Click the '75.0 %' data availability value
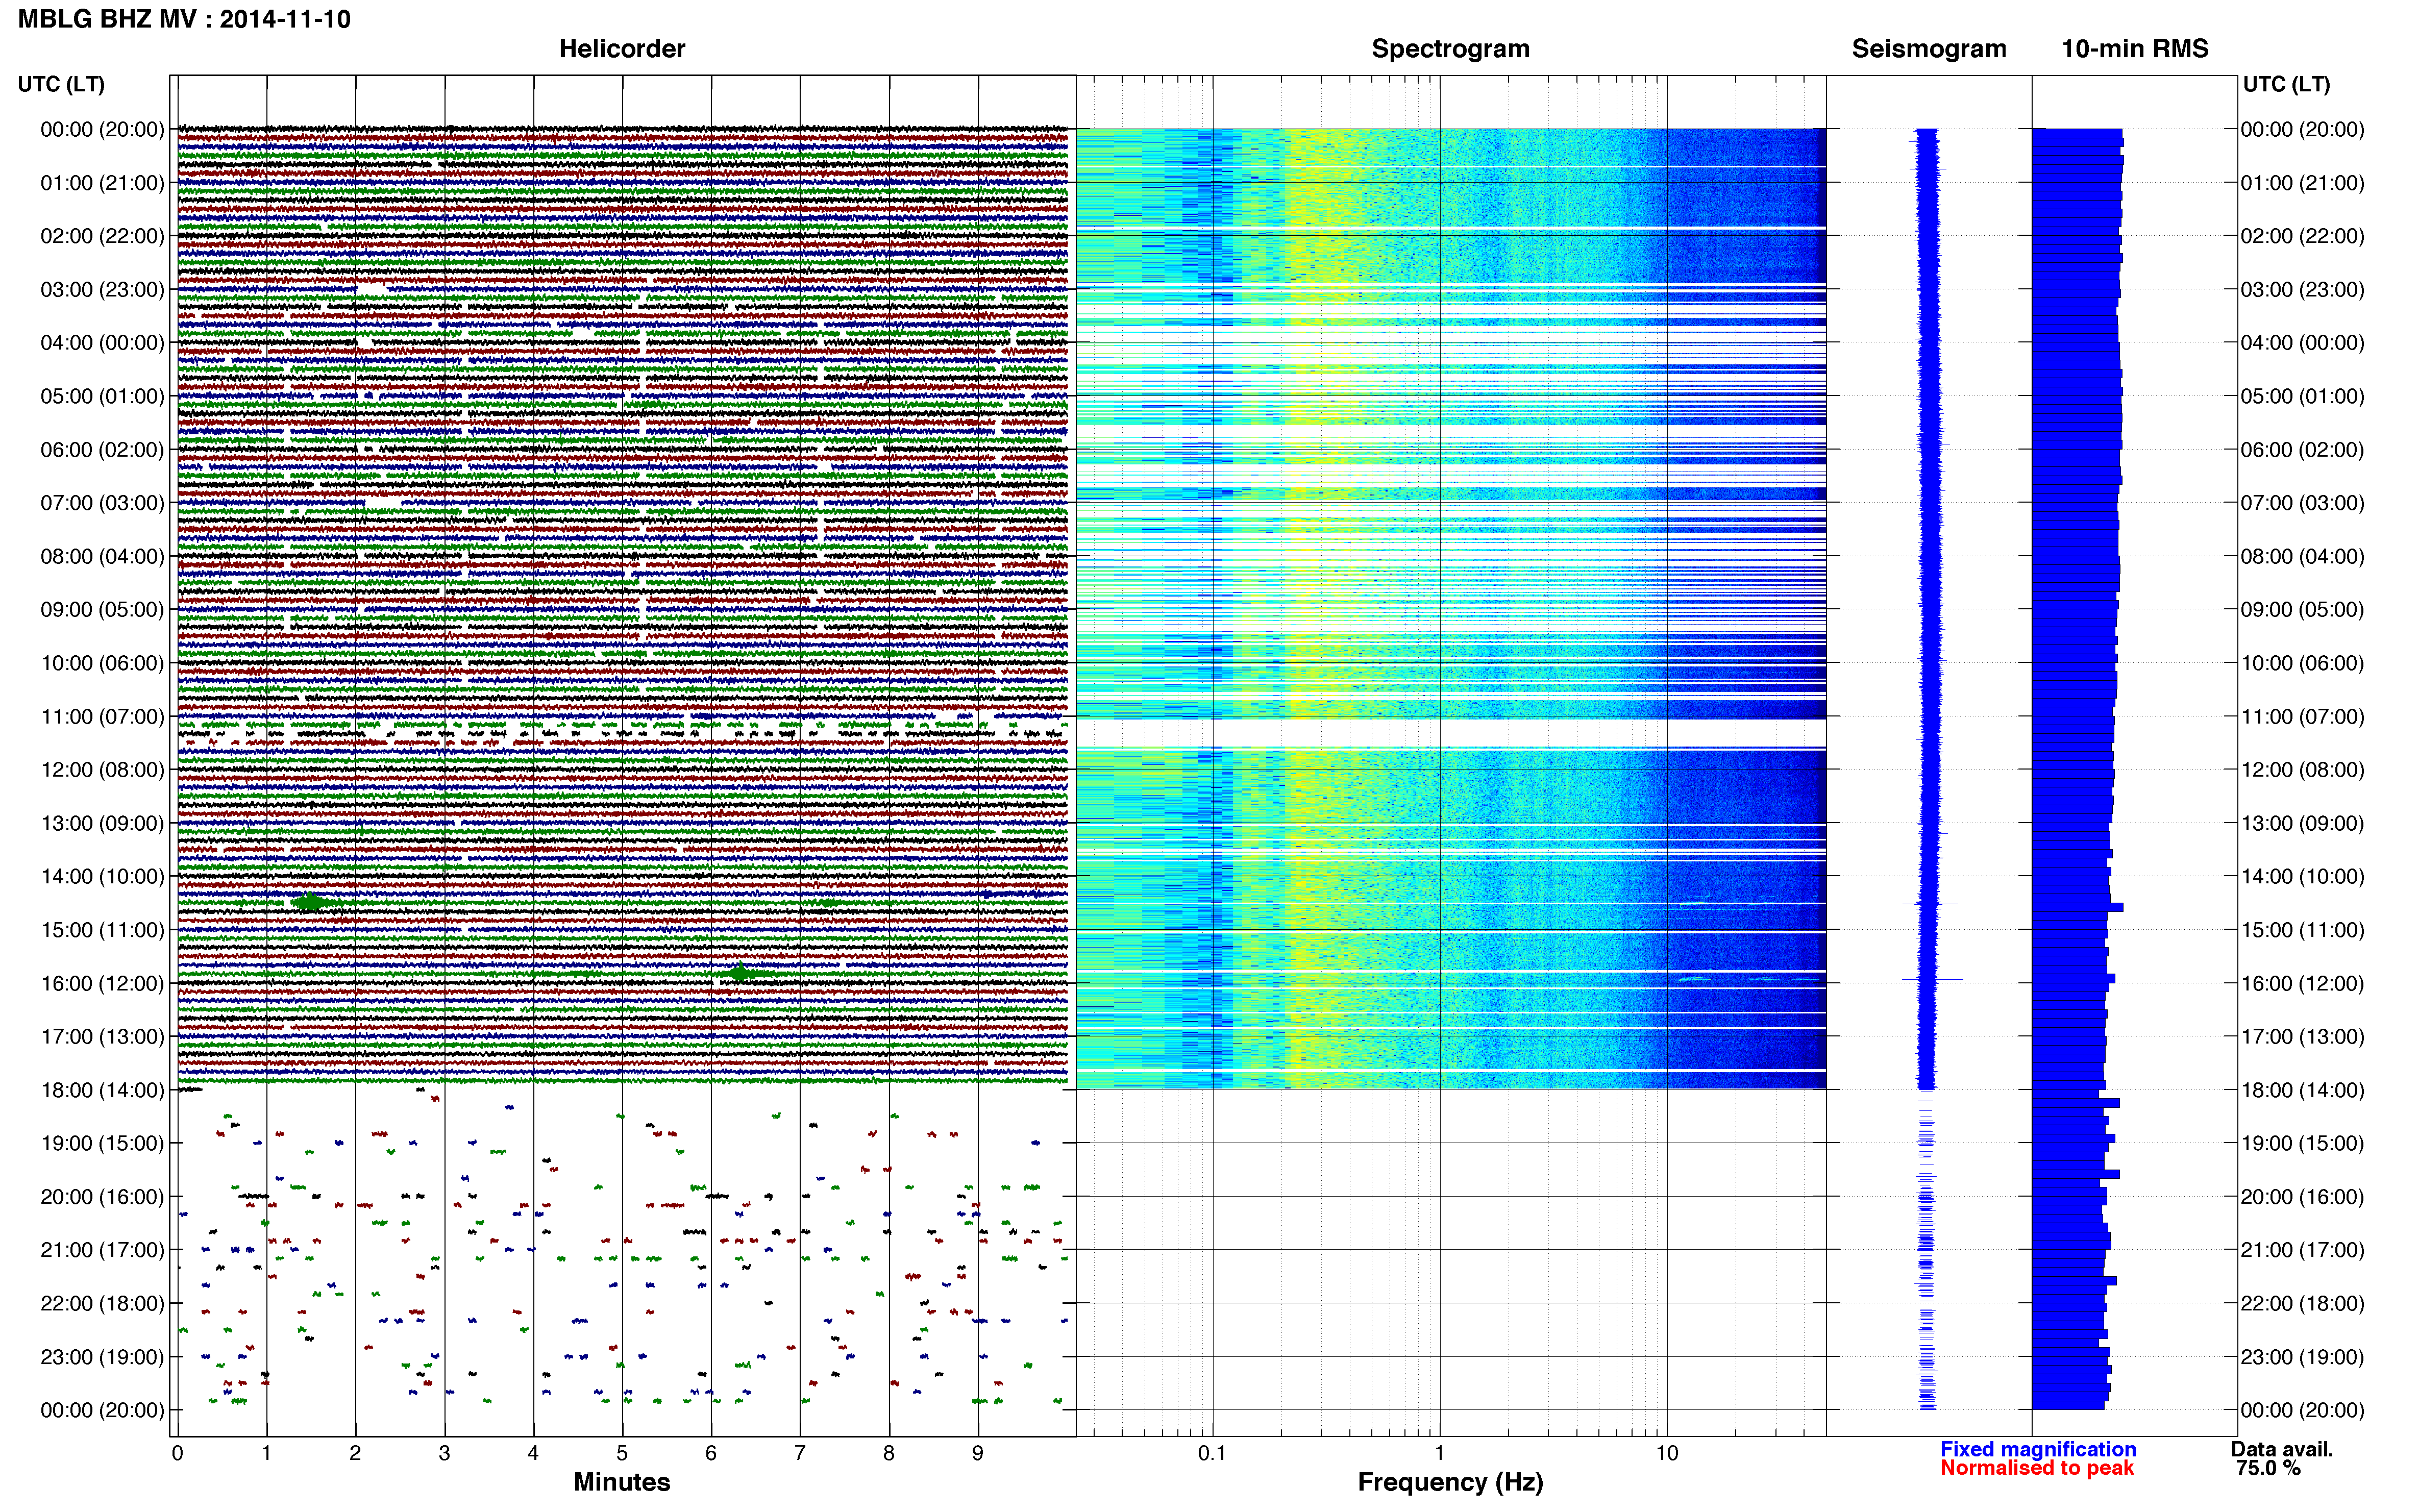2419x1512 pixels. coord(2269,1468)
